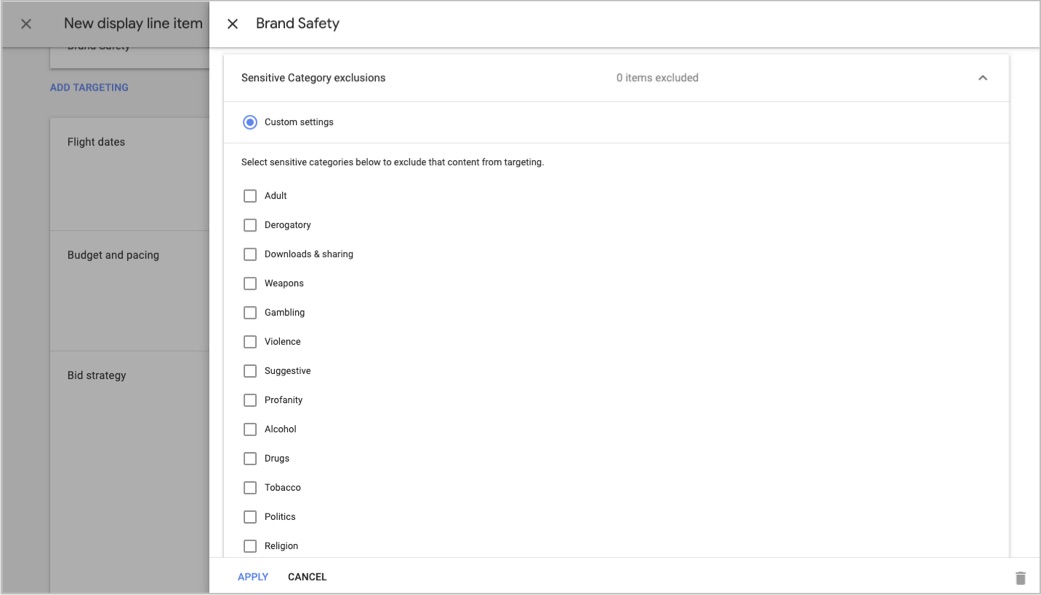Check the Profanity checkbox
The height and width of the screenshot is (595, 1041).
click(x=250, y=400)
